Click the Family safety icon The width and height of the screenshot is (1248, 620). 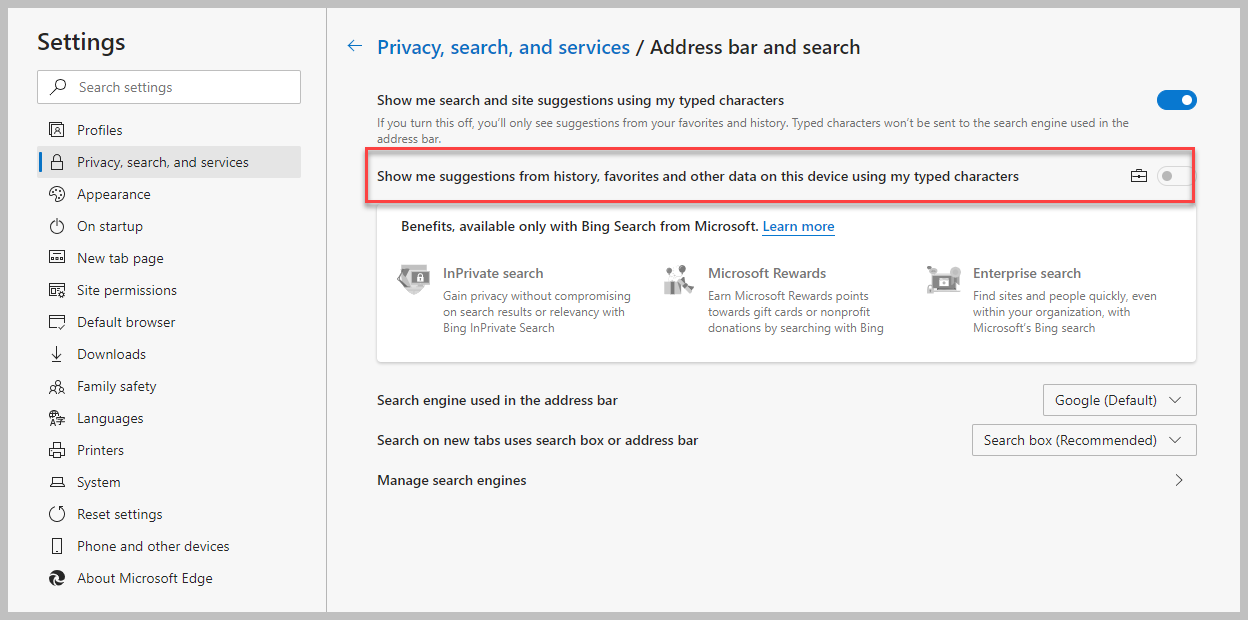coord(57,386)
